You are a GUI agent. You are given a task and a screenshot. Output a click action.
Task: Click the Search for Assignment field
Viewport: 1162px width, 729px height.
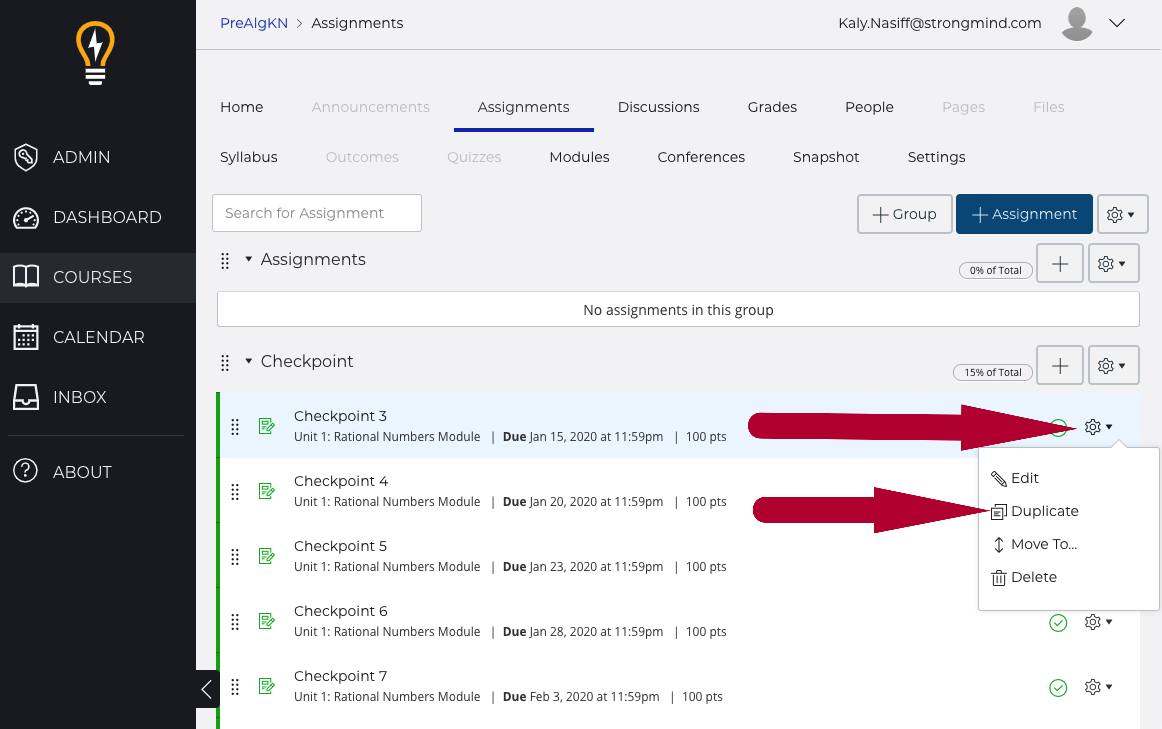[x=317, y=213]
